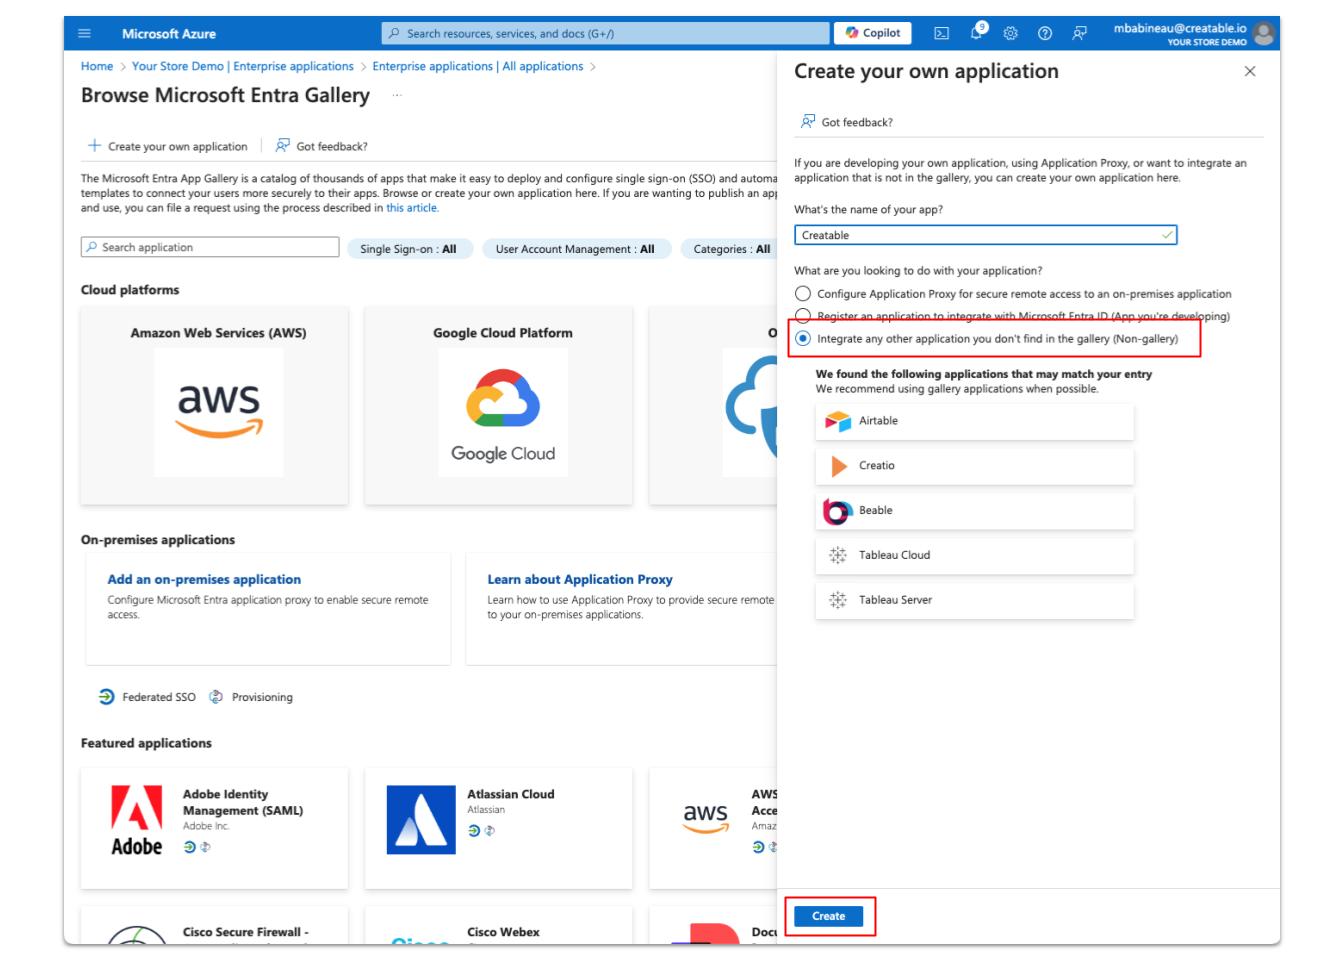1344x960 pixels.
Task: Open the help question mark icon
Action: pos(1045,33)
